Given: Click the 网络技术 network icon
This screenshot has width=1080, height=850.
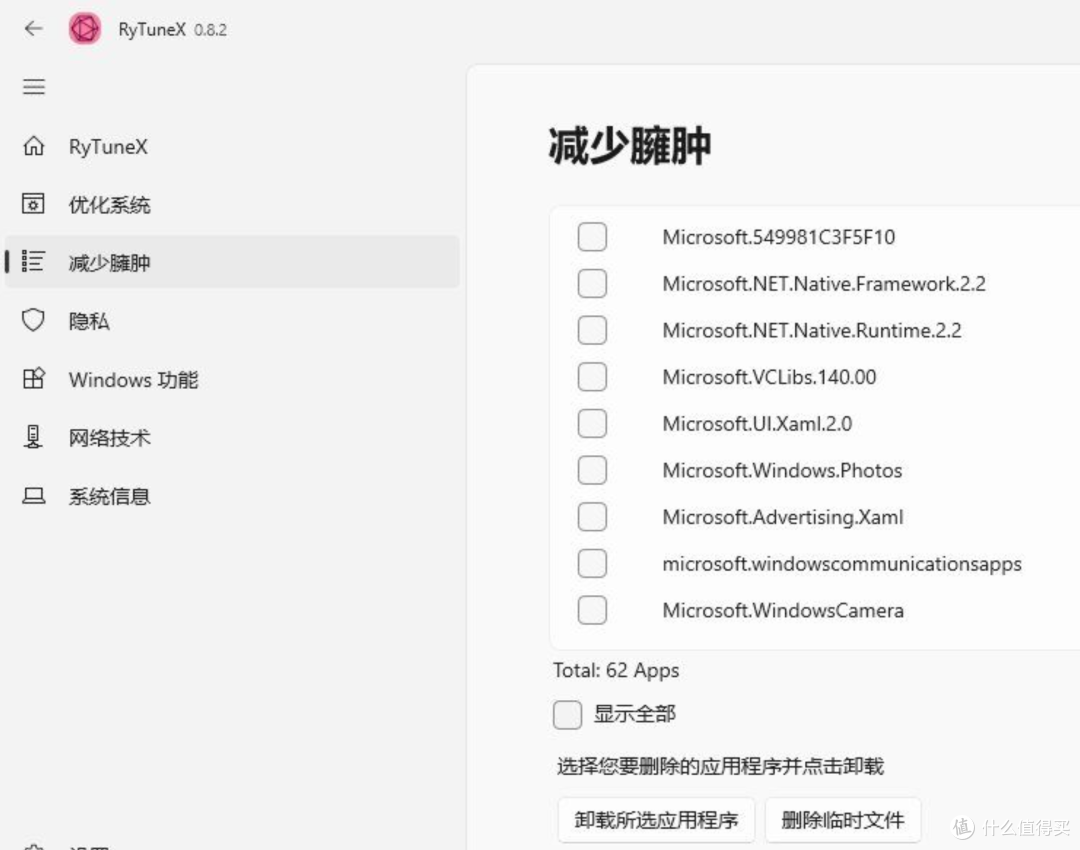Looking at the screenshot, I should point(33,437).
